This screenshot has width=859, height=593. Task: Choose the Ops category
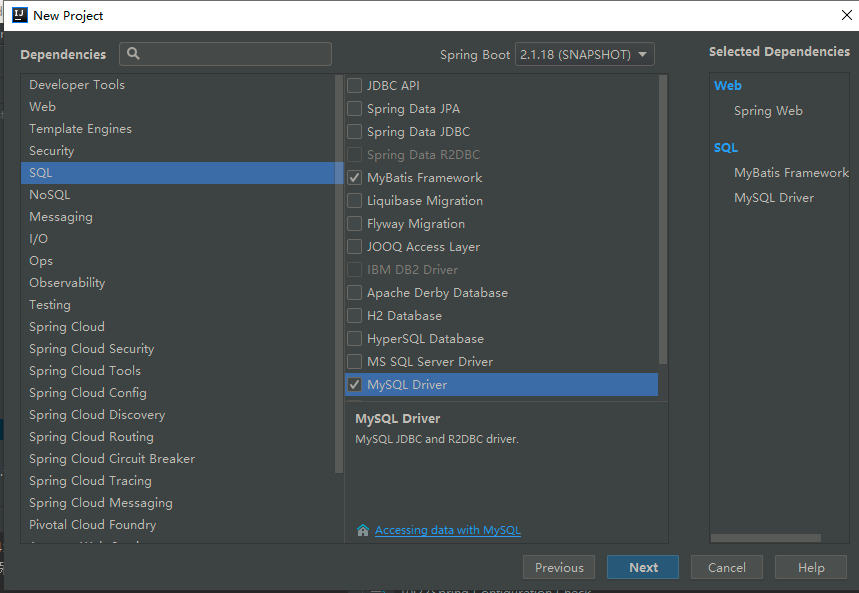click(x=178, y=261)
